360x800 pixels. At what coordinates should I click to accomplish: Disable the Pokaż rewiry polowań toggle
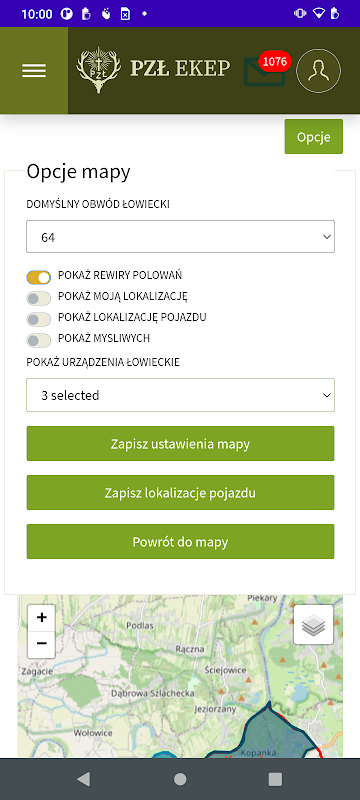pos(39,277)
